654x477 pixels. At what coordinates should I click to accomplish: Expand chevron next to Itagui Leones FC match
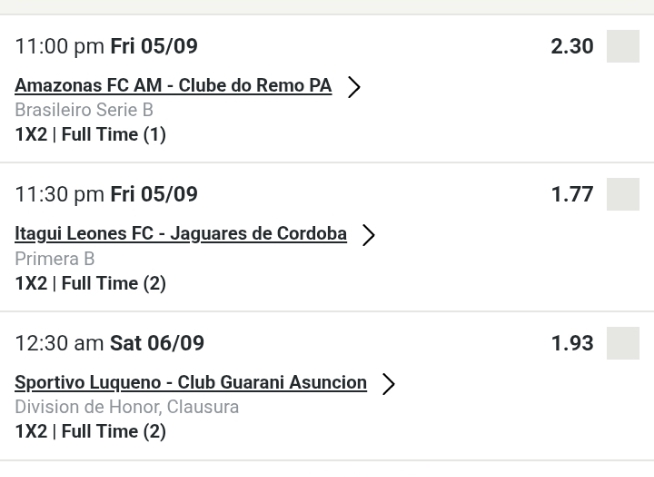tap(367, 235)
